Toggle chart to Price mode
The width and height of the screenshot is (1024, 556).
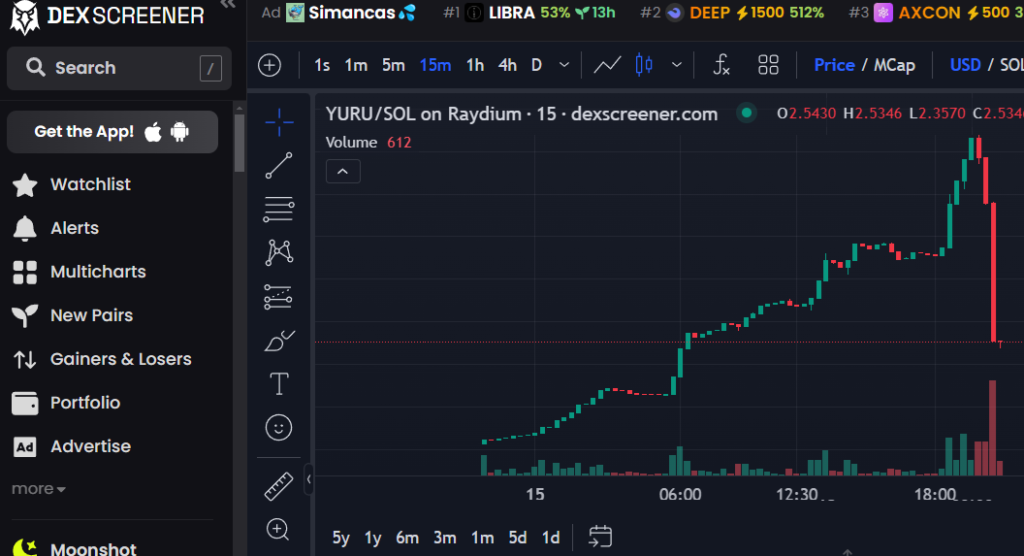point(834,65)
